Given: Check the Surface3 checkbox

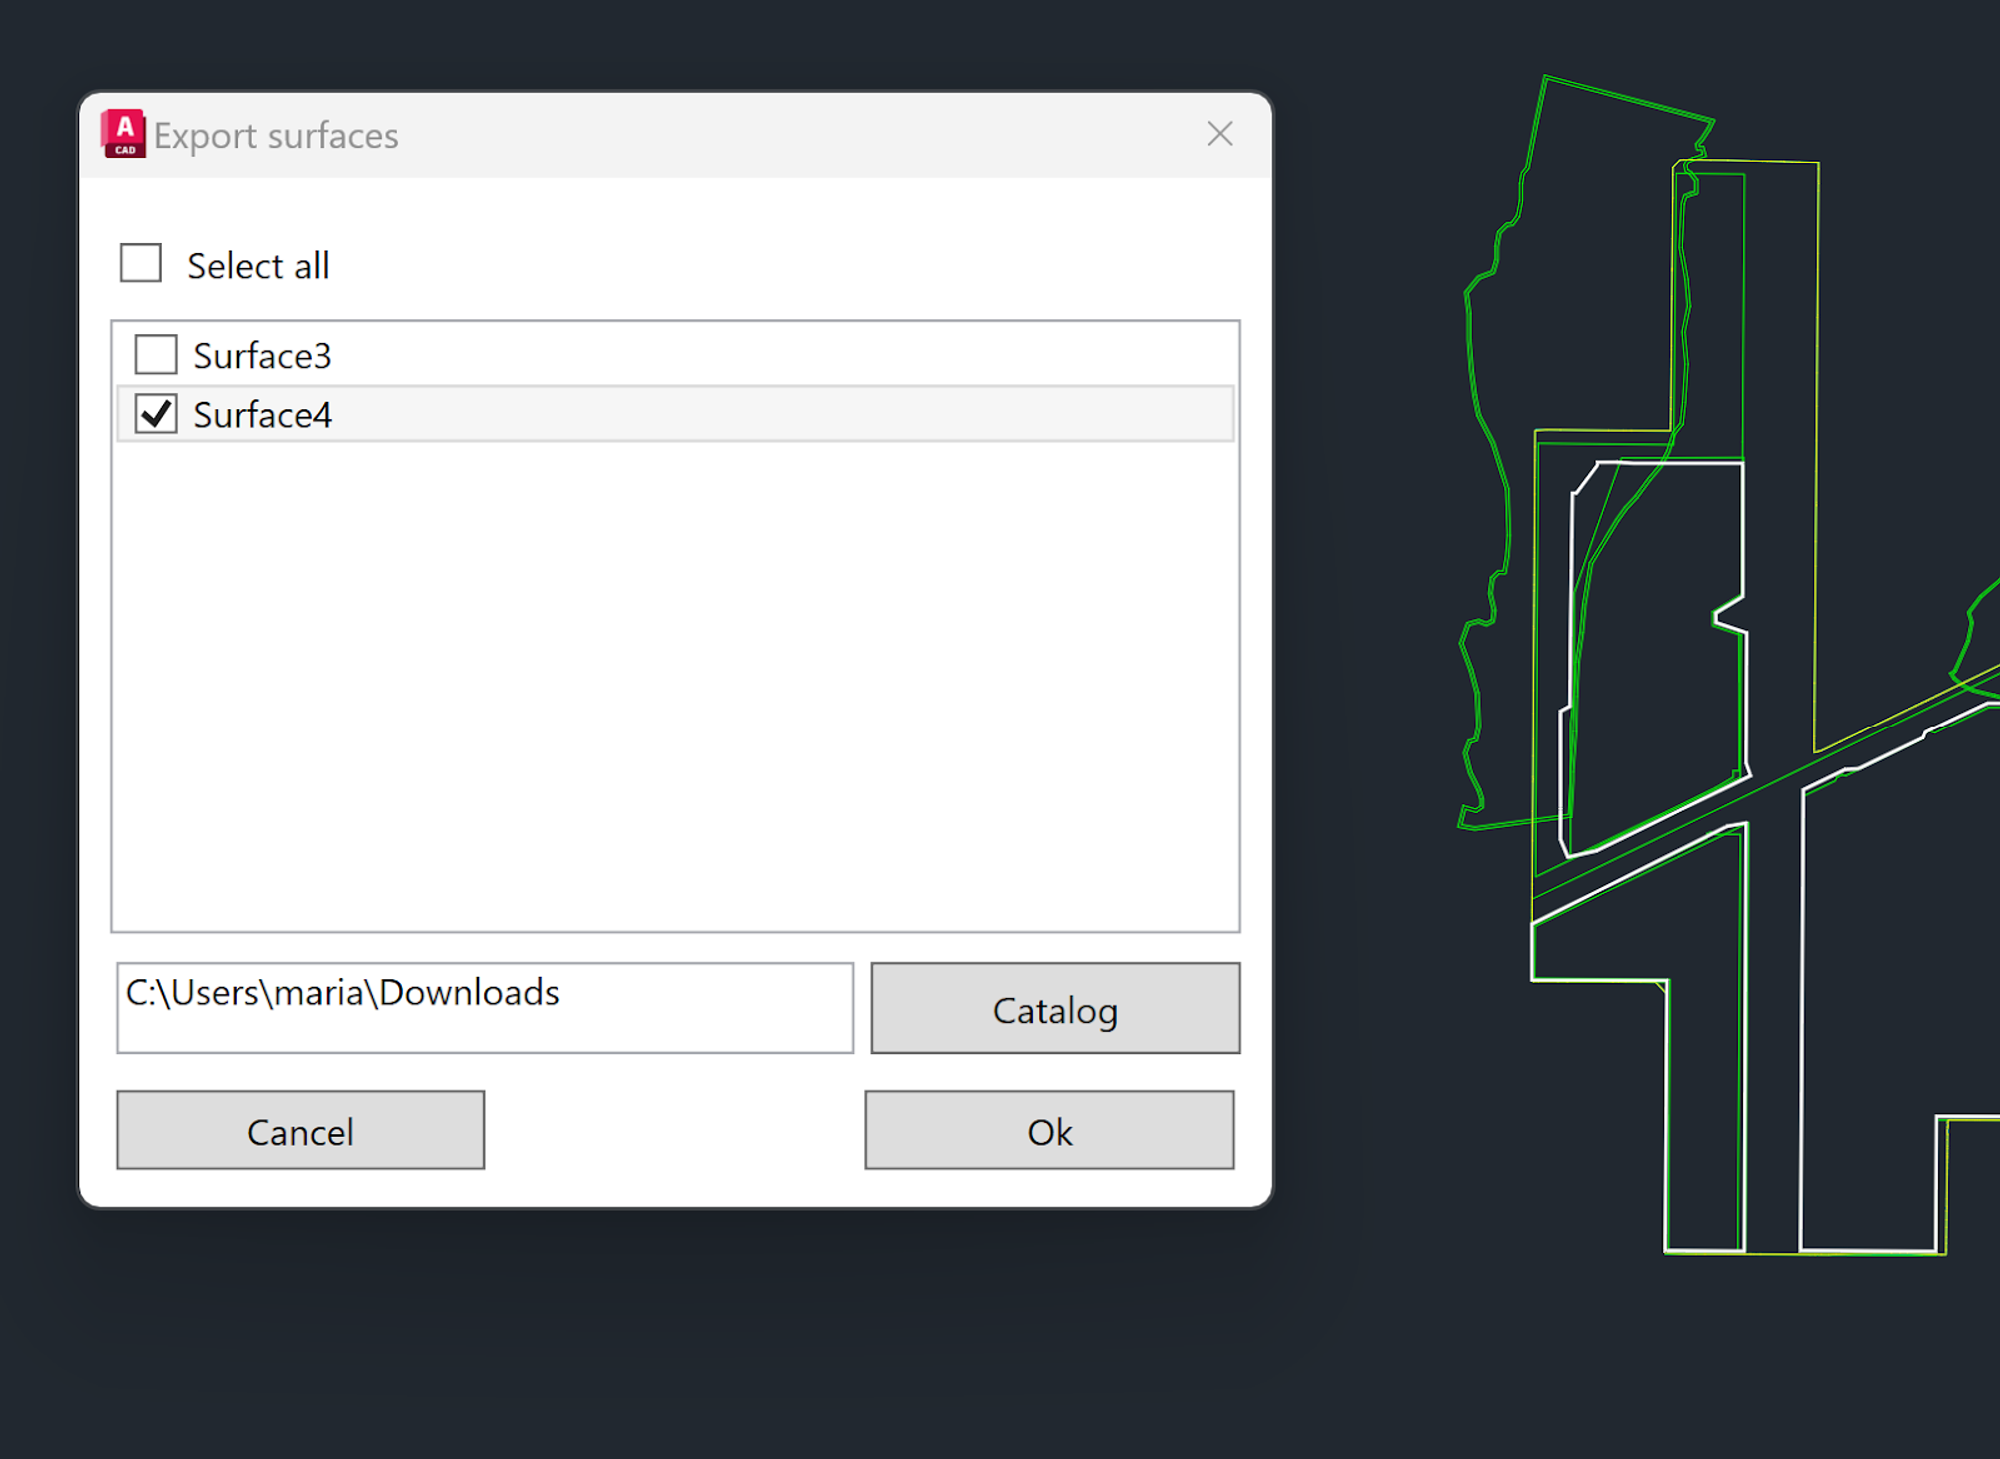Looking at the screenshot, I should point(154,354).
